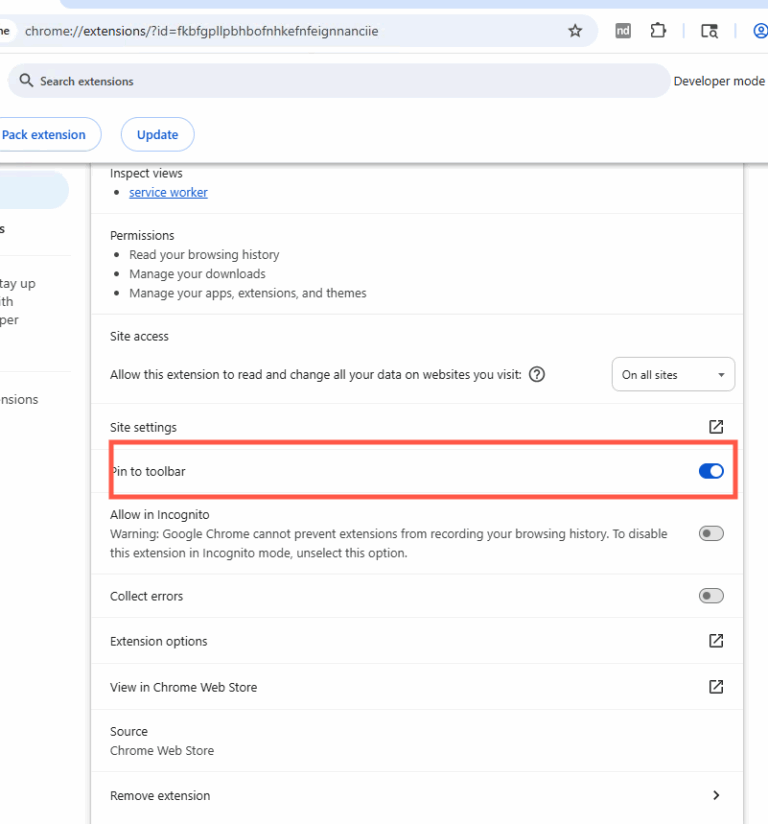Click Developer mode in the header
The width and height of the screenshot is (768, 824).
click(719, 81)
